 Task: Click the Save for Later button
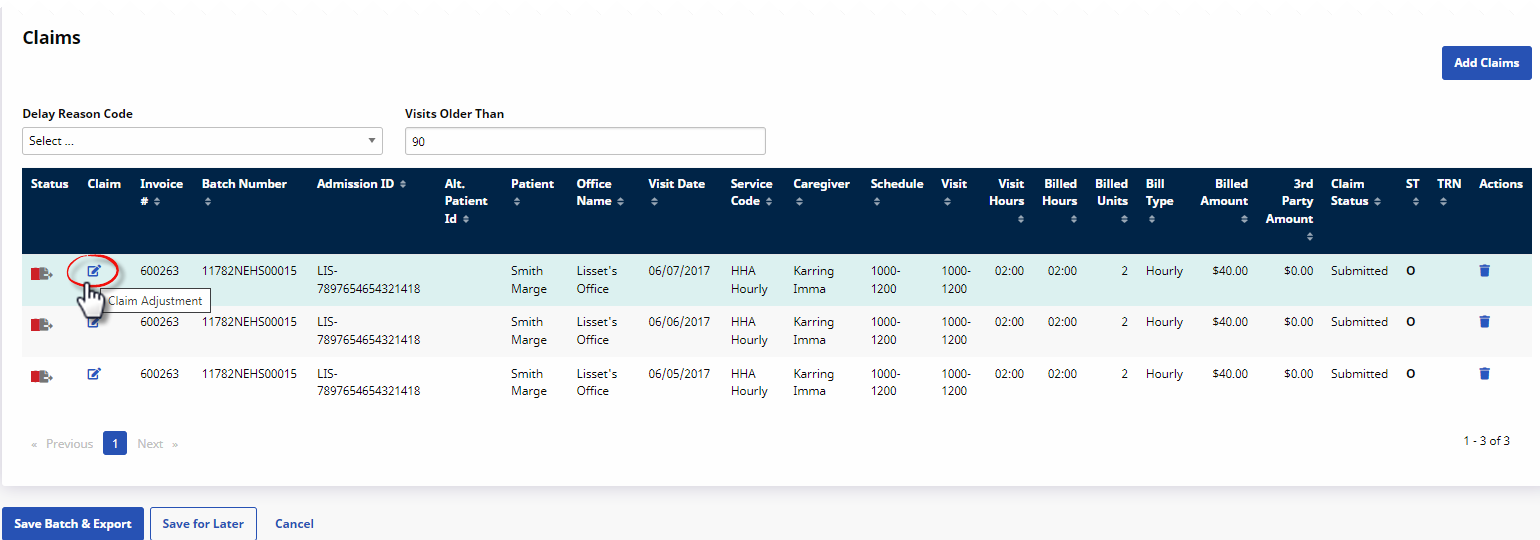point(203,524)
